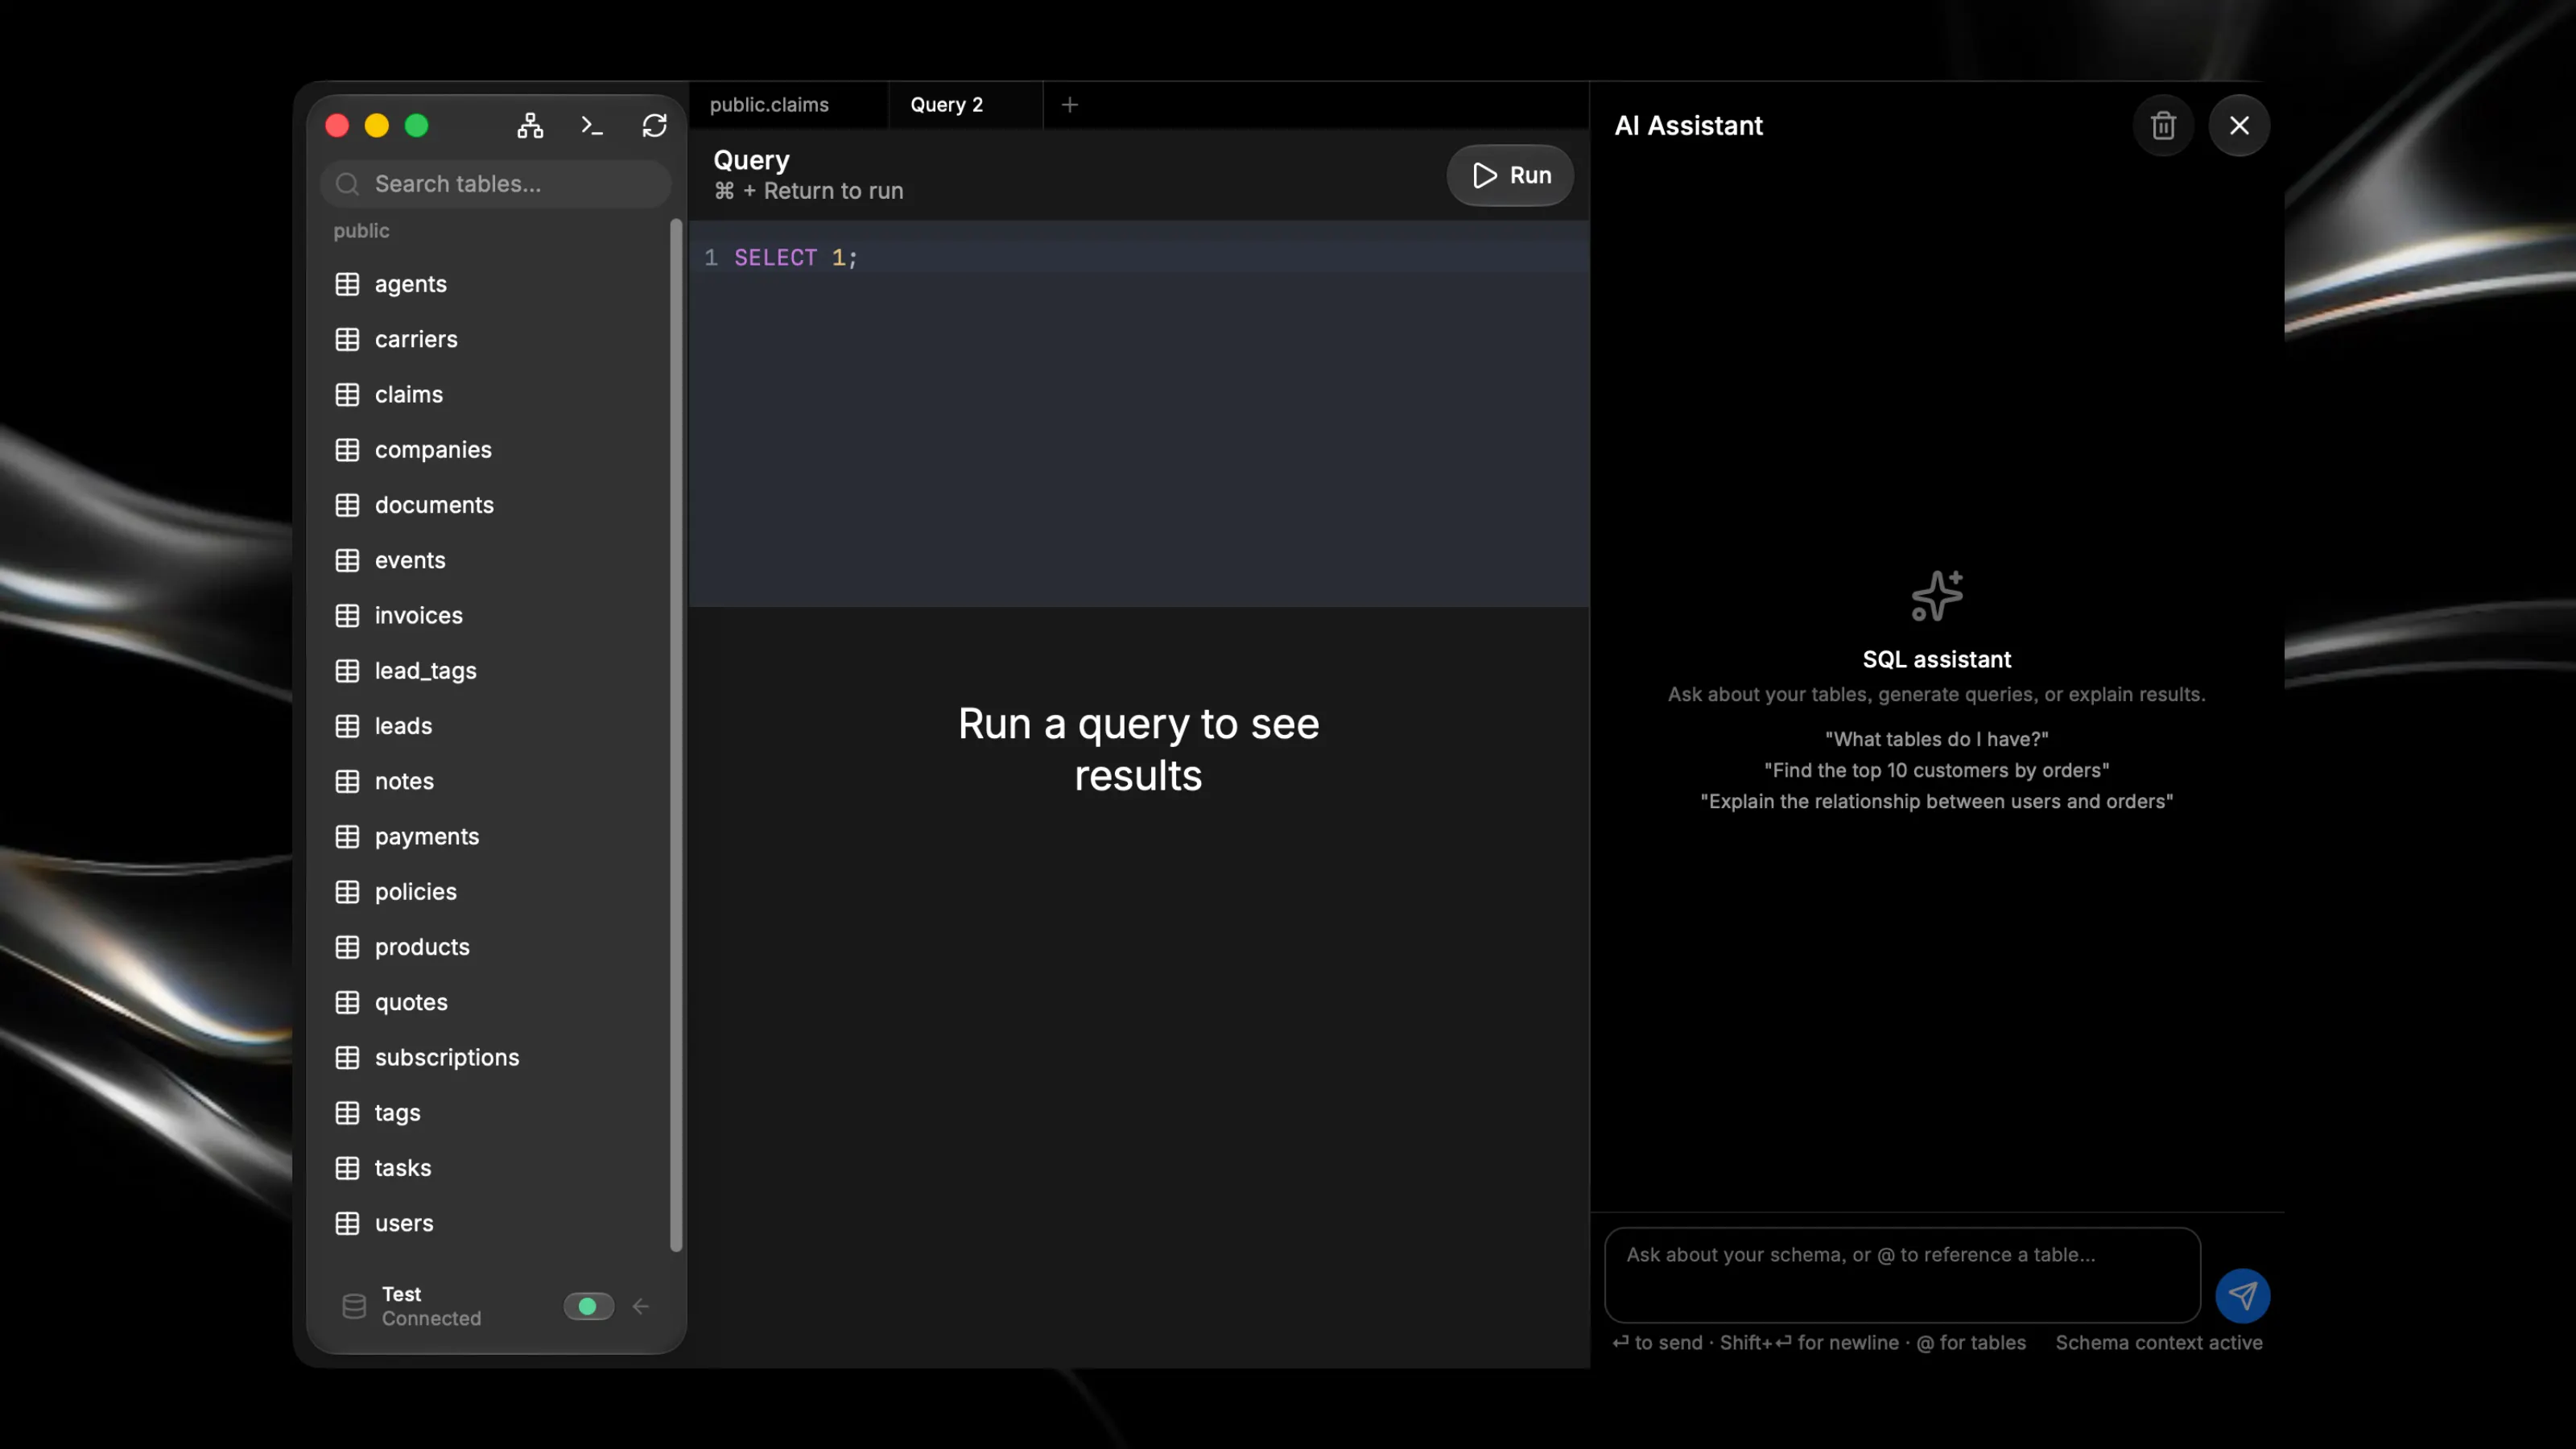Refresh the tables list
2576x1449 pixels.
(654, 125)
